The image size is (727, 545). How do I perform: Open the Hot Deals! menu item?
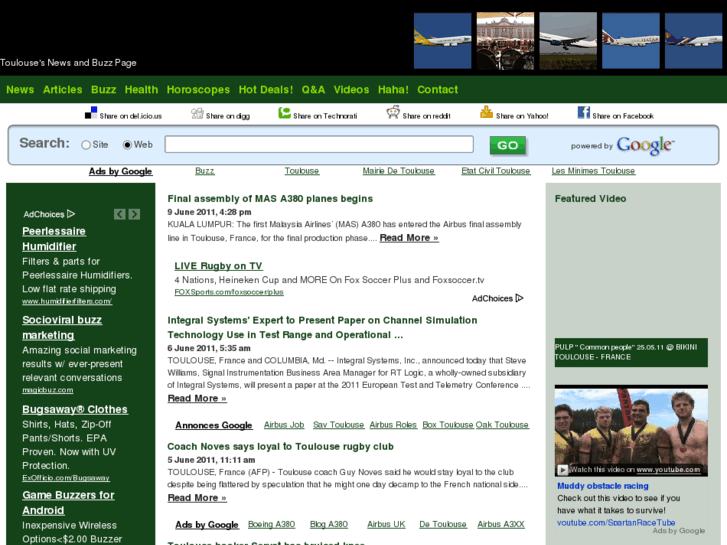(266, 90)
